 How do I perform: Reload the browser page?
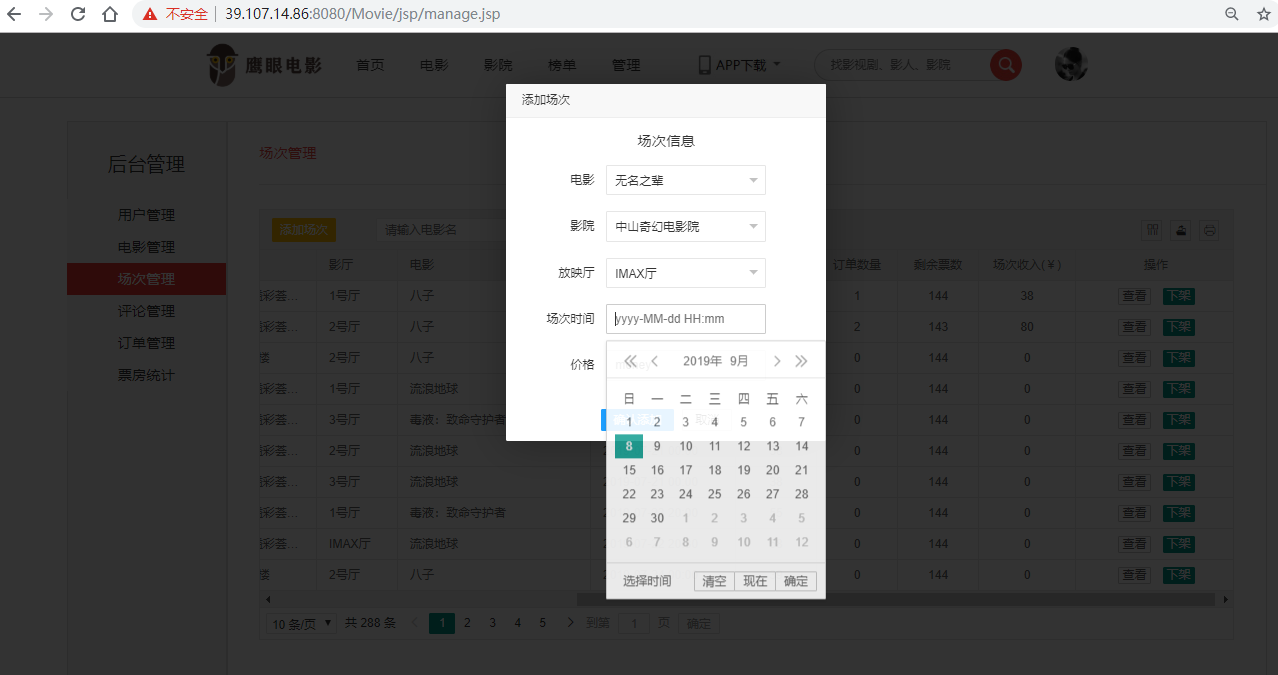click(77, 14)
